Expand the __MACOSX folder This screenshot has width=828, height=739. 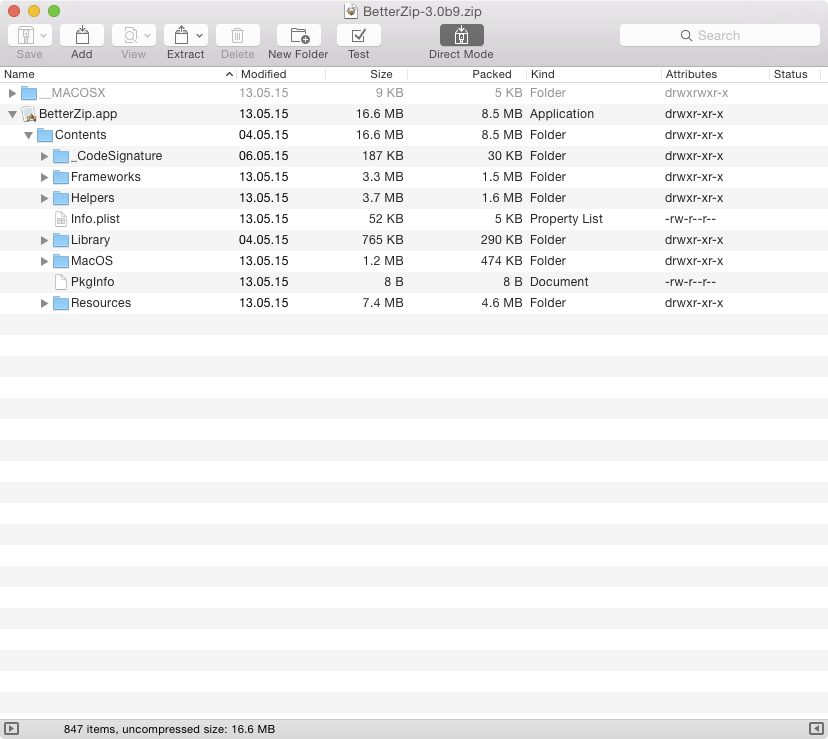click(12, 93)
